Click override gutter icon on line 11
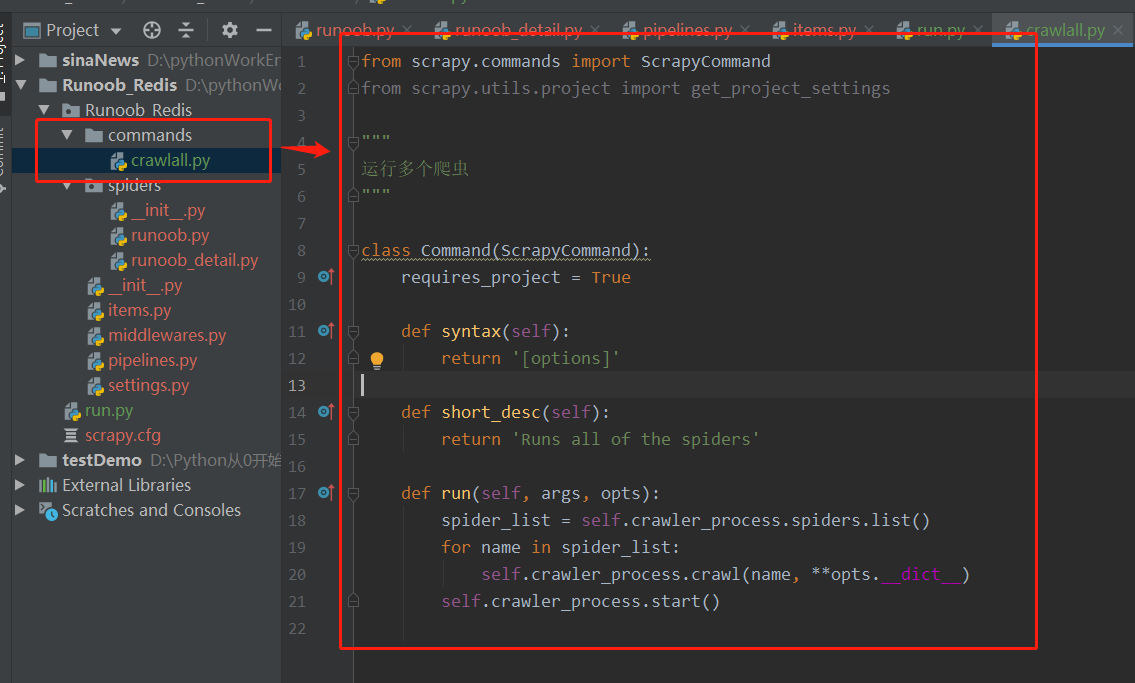This screenshot has height=683, width=1135. 326,331
